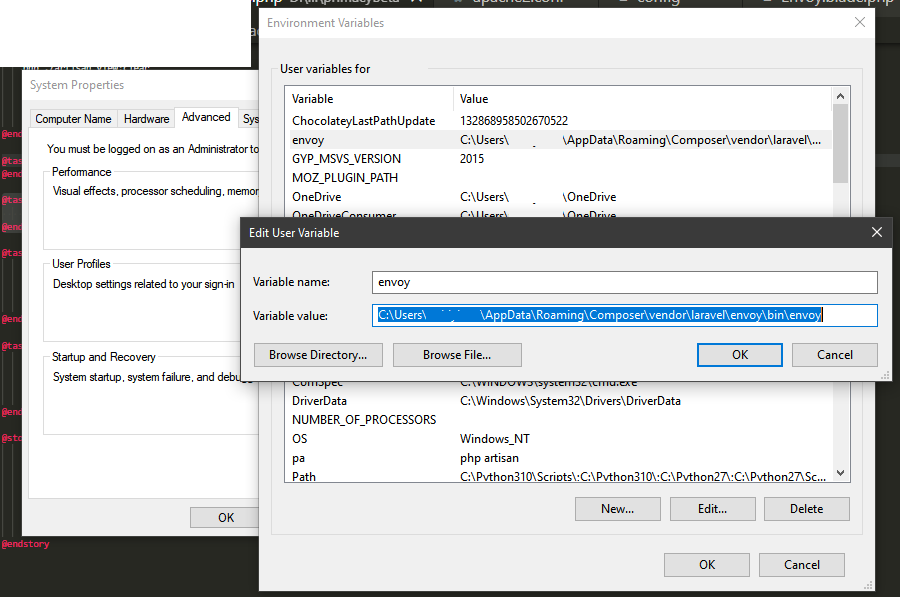The height and width of the screenshot is (597, 905).
Task: Click the Browse File button
Action: tap(456, 354)
